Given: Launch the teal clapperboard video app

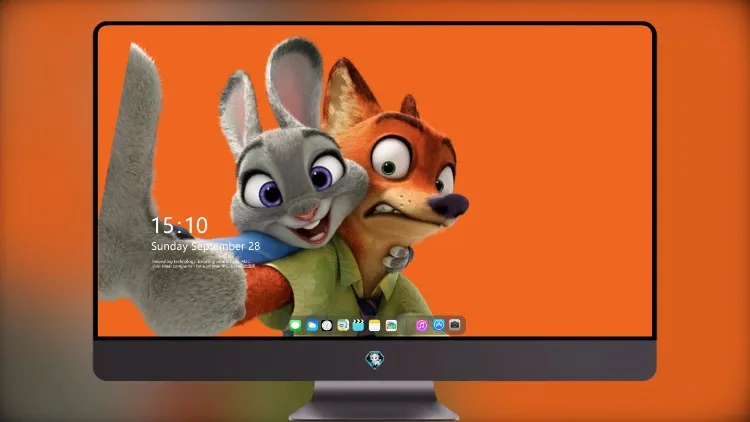Looking at the screenshot, I should pyautogui.click(x=358, y=325).
